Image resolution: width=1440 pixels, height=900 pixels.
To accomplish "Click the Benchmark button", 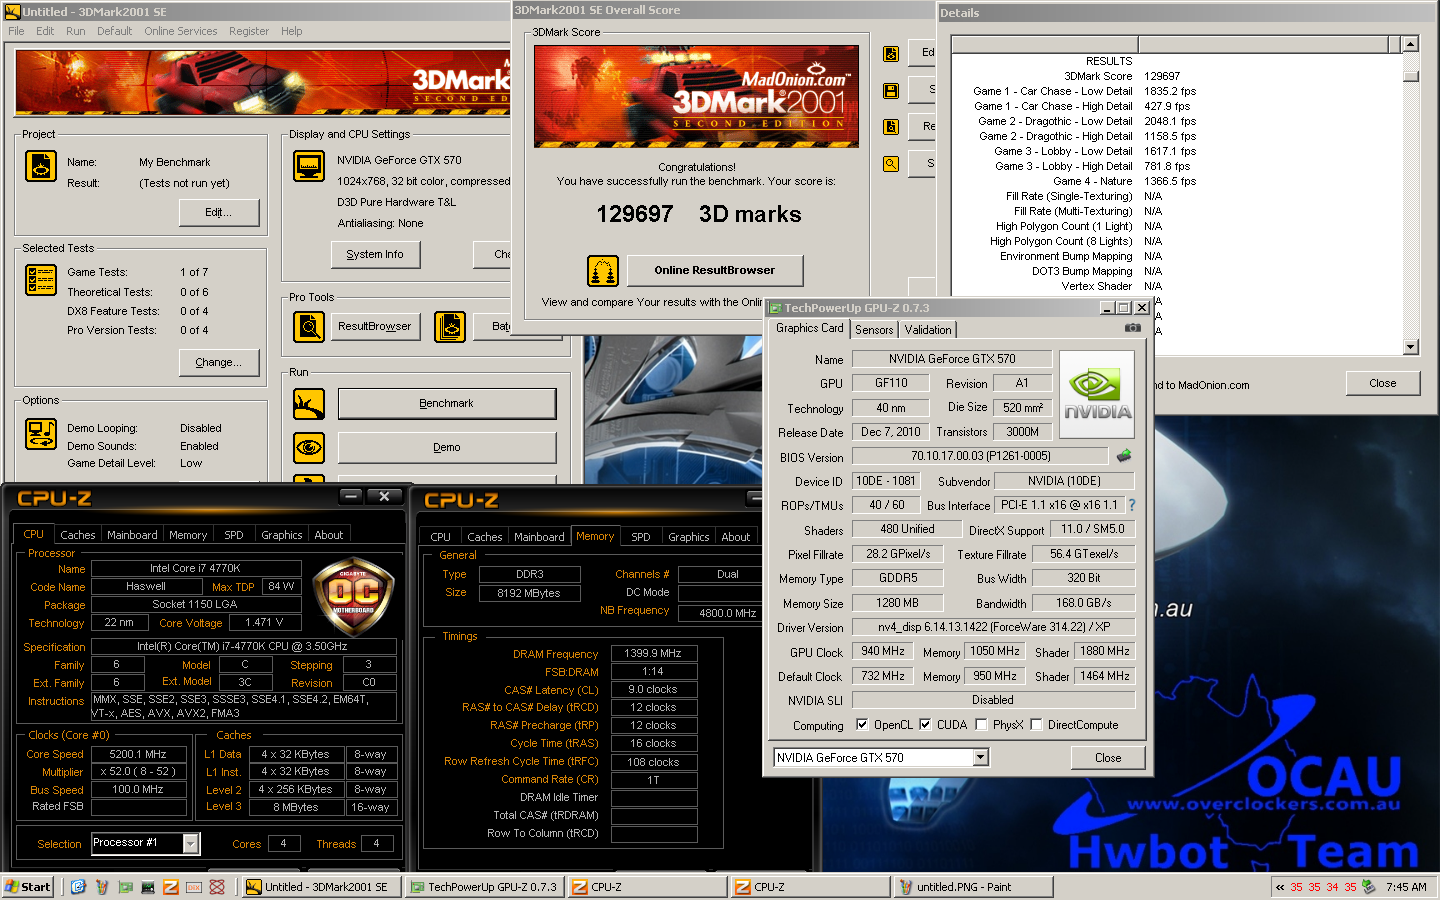I will 447,403.
